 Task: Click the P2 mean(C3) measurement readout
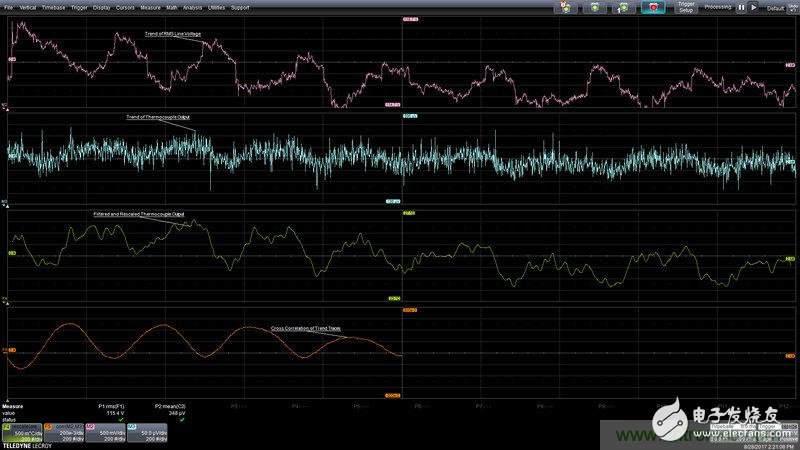tap(172, 412)
